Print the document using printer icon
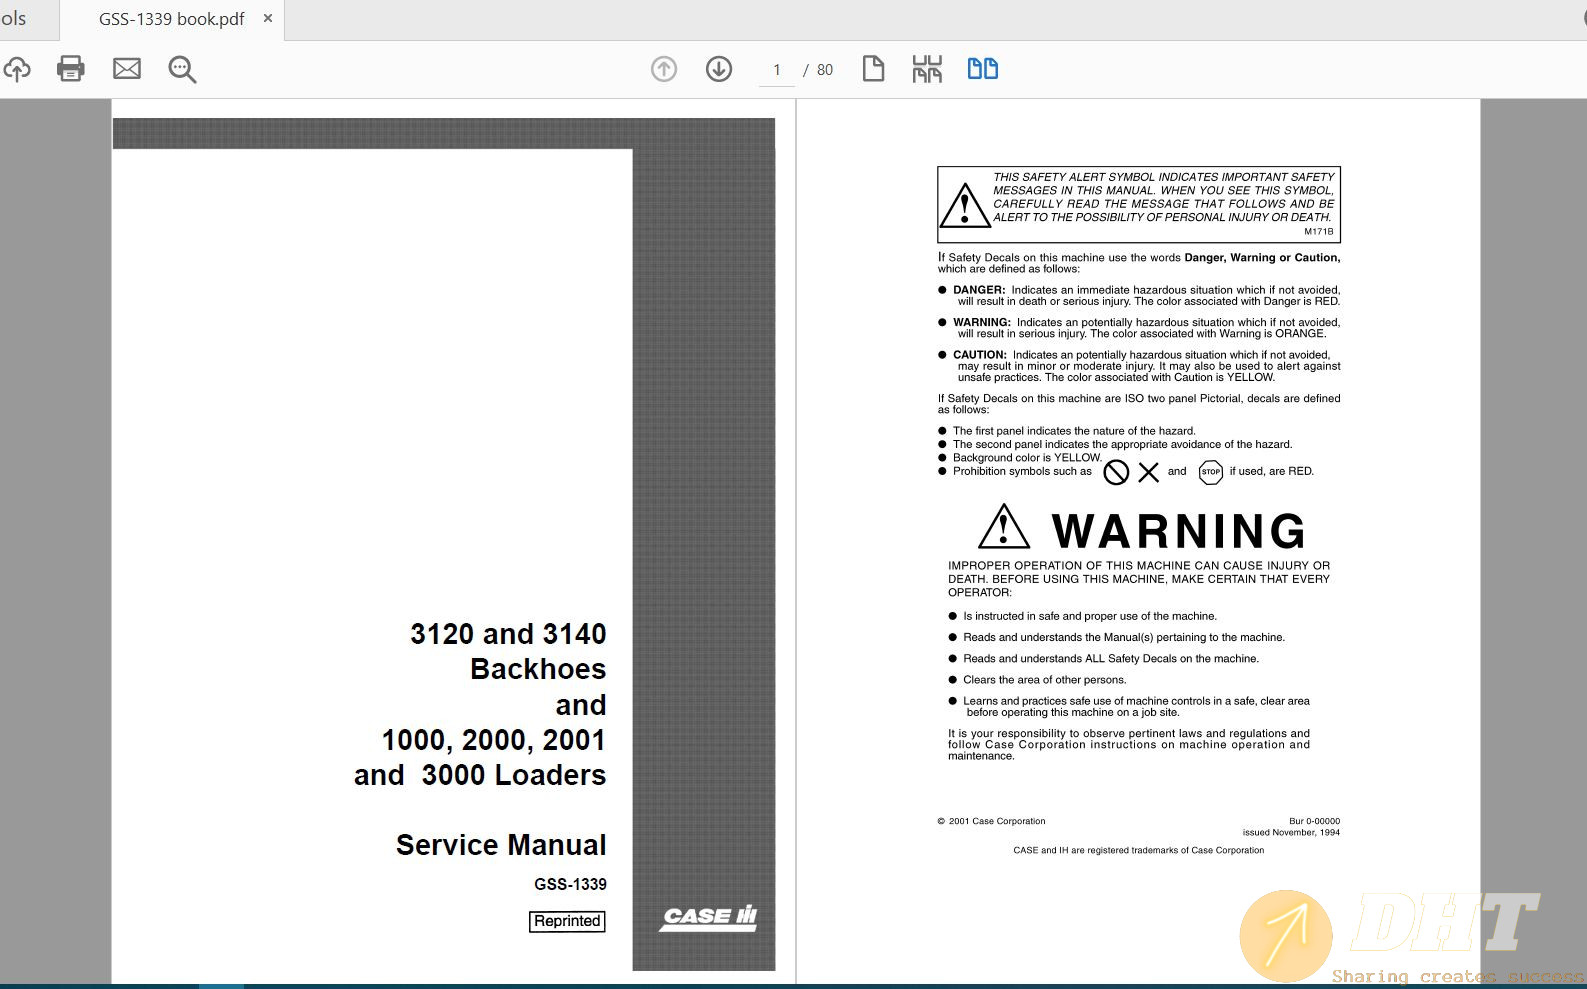Viewport: 1587px width, 989px height. click(71, 69)
